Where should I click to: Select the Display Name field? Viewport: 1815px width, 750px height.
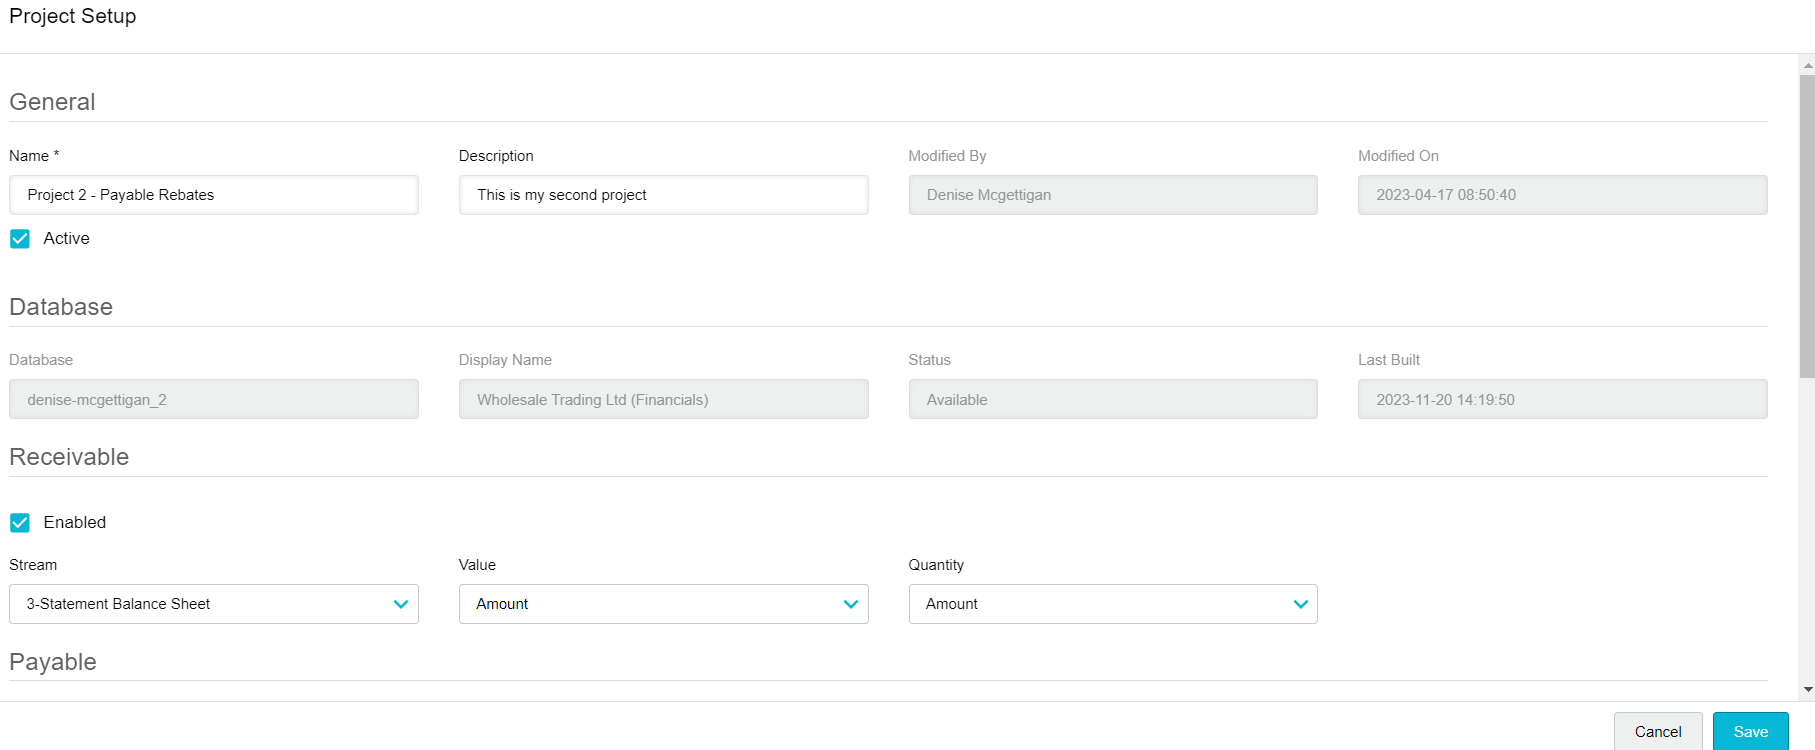tap(663, 400)
